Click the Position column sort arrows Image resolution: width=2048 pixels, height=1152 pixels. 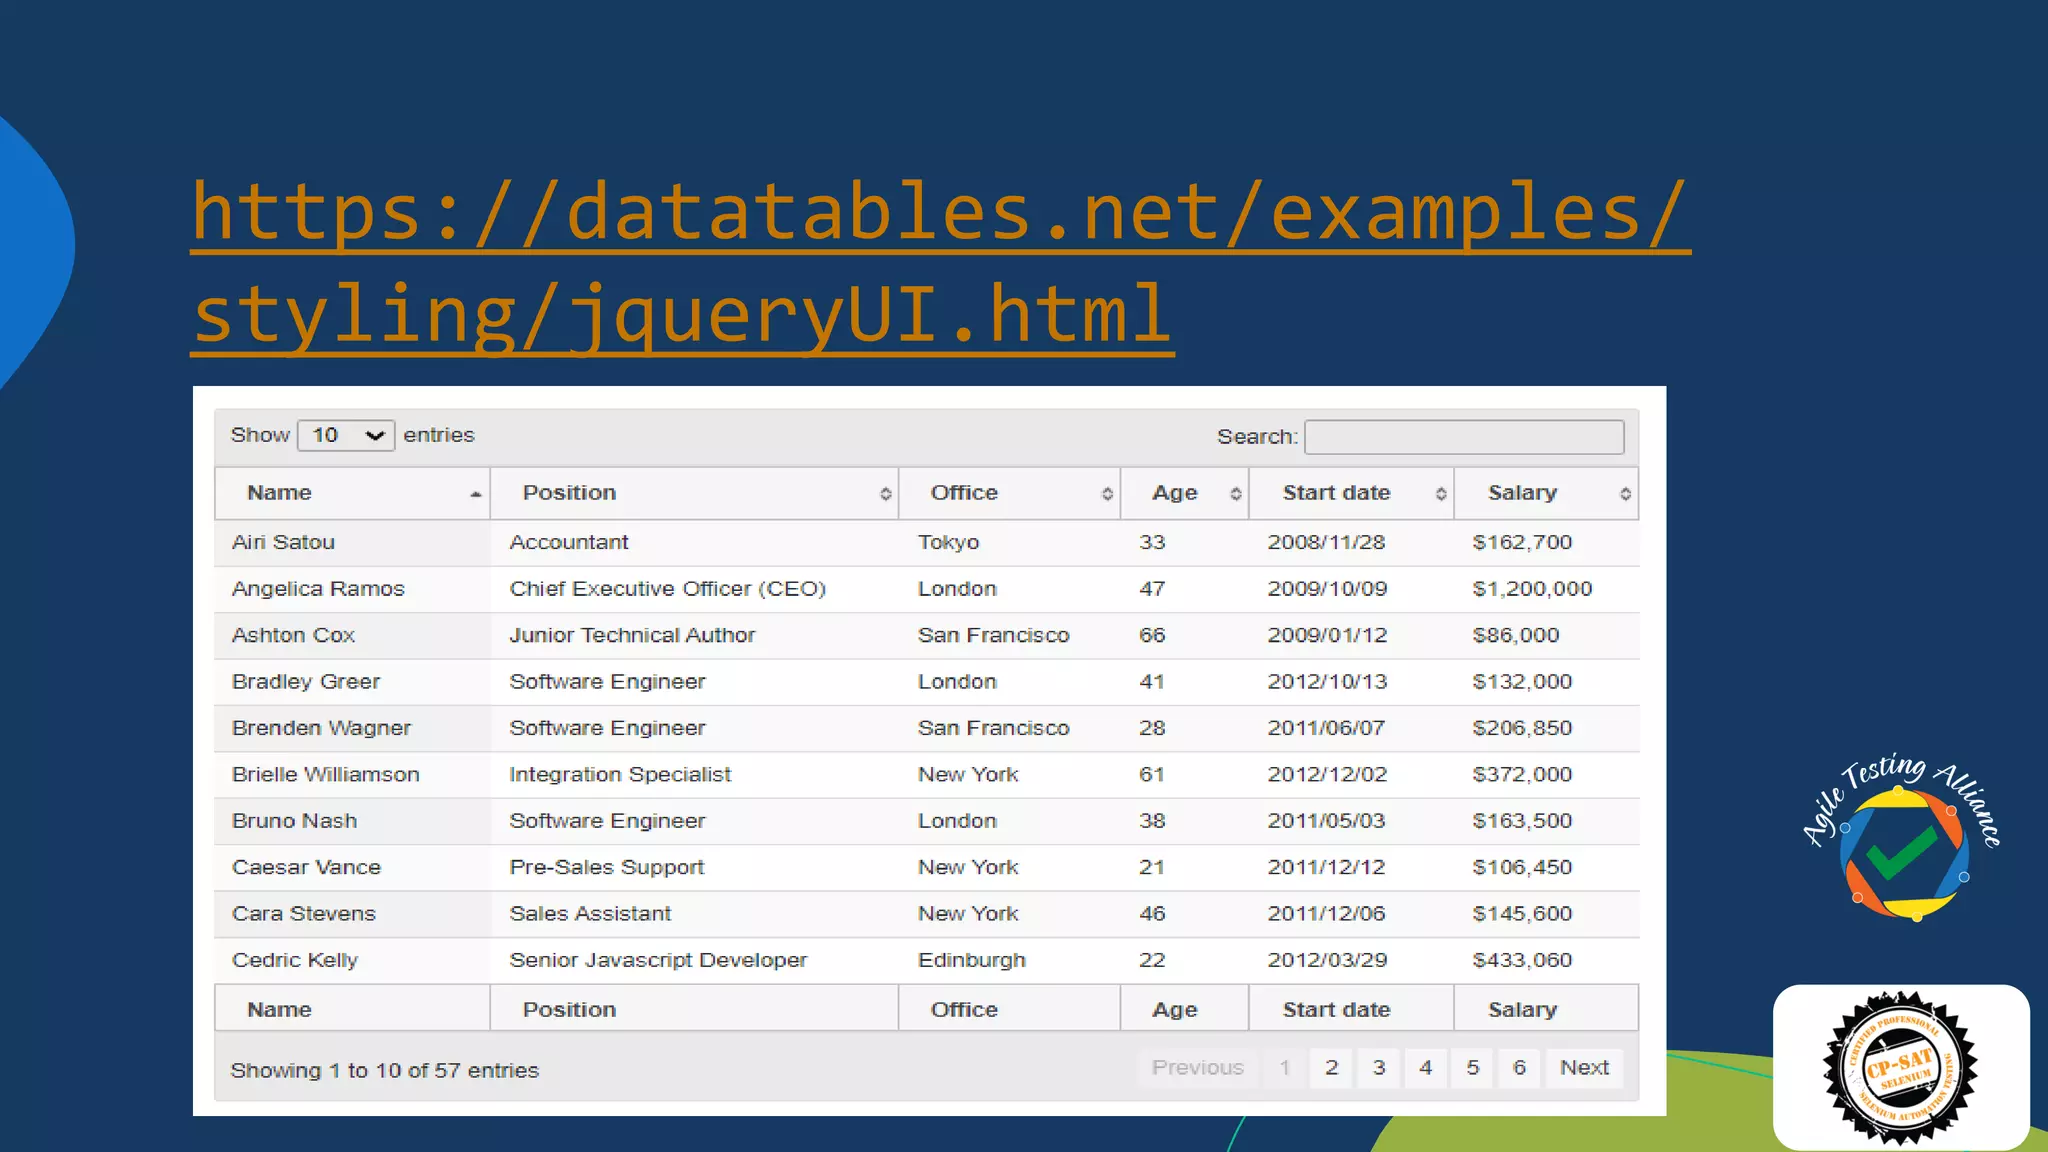[885, 494]
